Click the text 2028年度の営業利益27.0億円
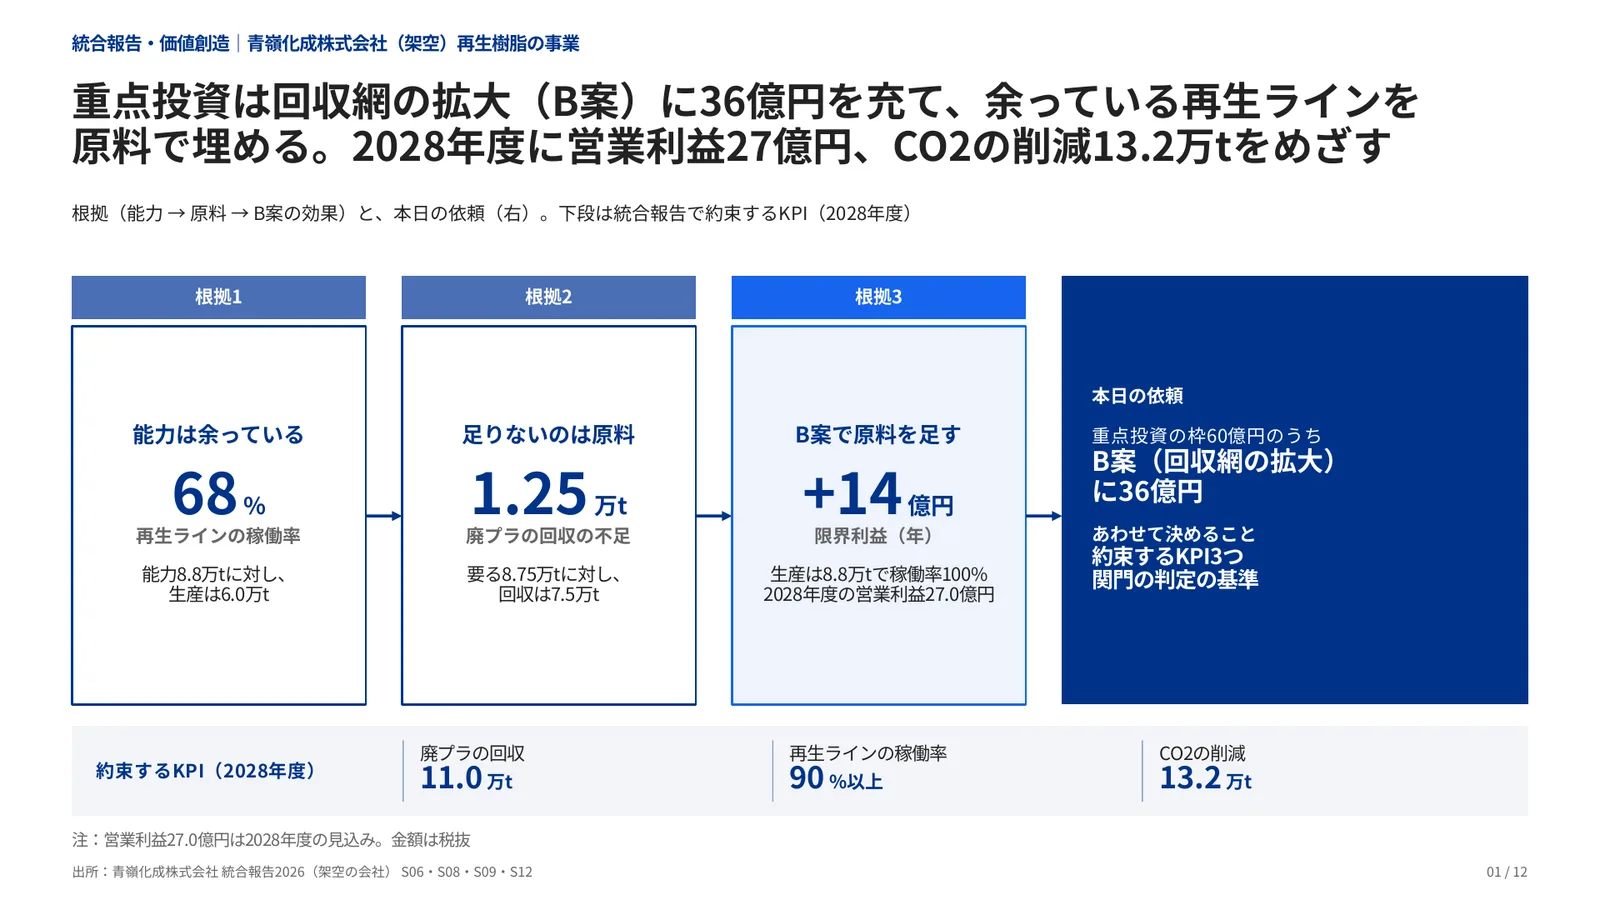Viewport: 1600px width, 900px height. tap(878, 594)
